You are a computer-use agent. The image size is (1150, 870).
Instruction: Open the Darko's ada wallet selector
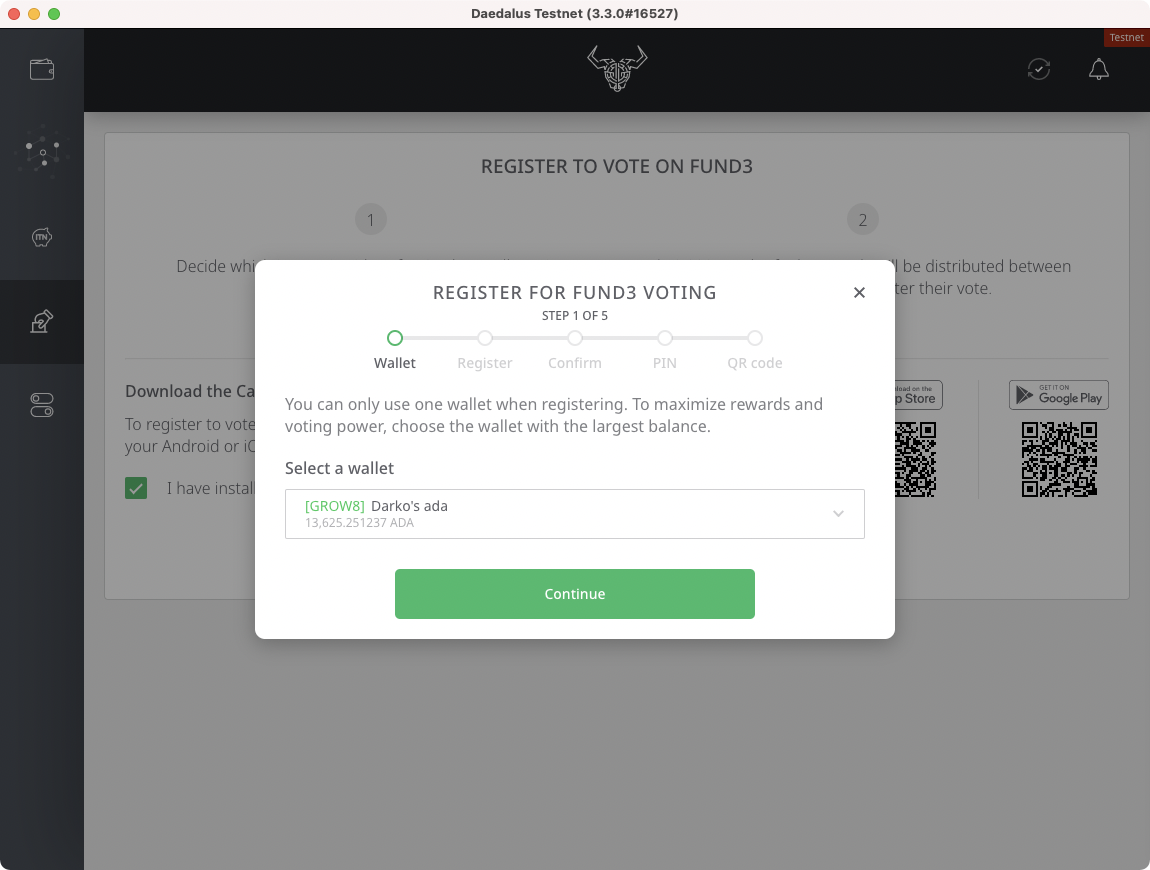tap(575, 513)
